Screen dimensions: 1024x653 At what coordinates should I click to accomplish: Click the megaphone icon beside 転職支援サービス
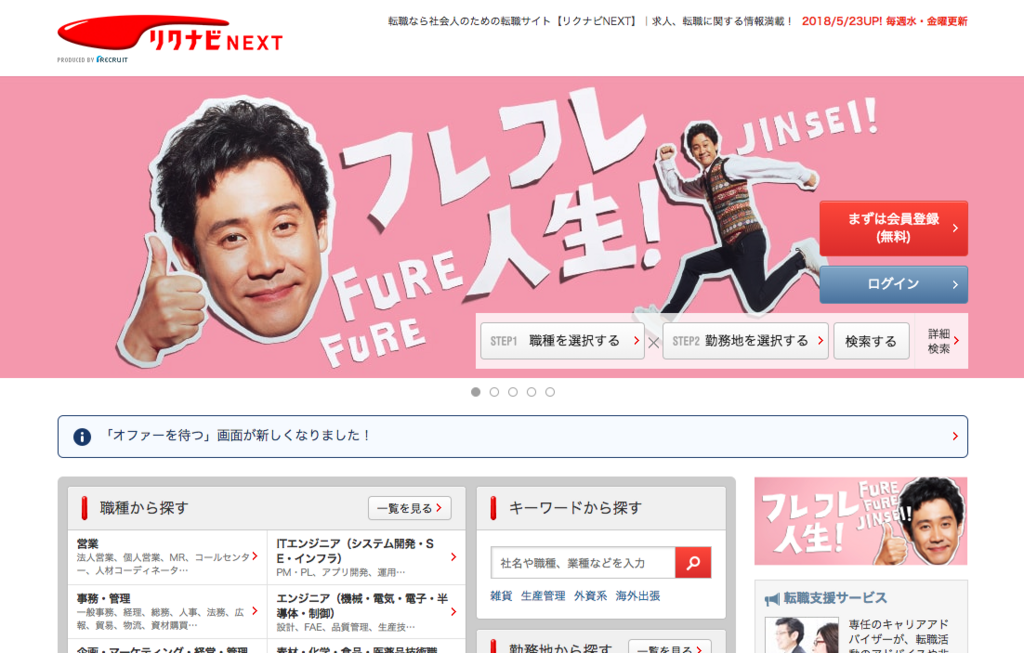(x=772, y=598)
